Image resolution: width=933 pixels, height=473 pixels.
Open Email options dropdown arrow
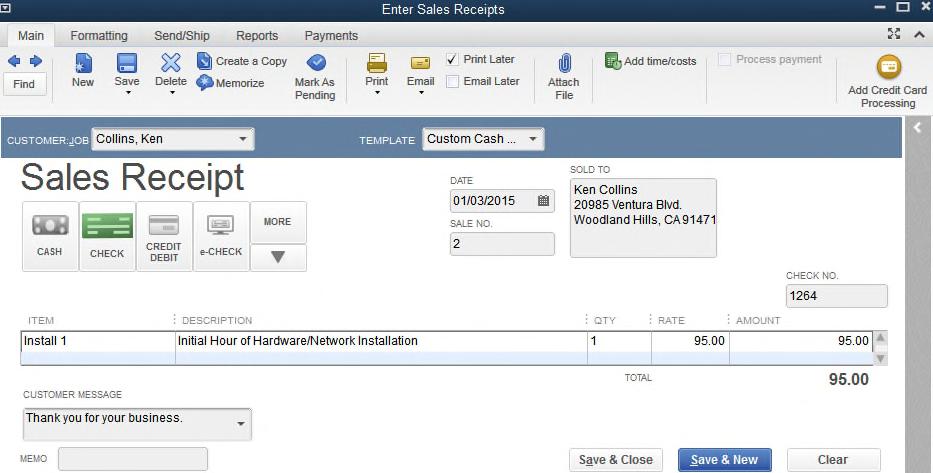(421, 93)
